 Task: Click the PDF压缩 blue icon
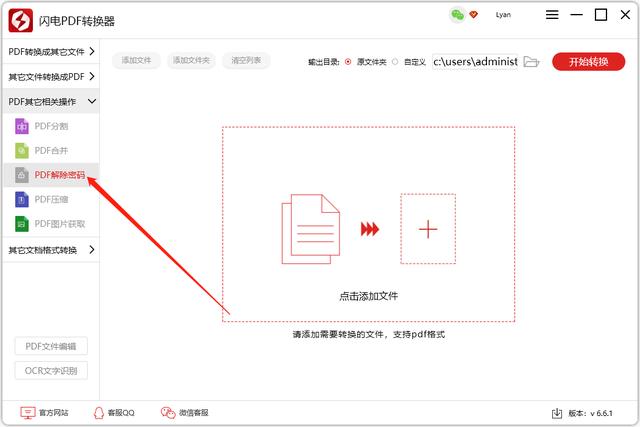click(22, 200)
